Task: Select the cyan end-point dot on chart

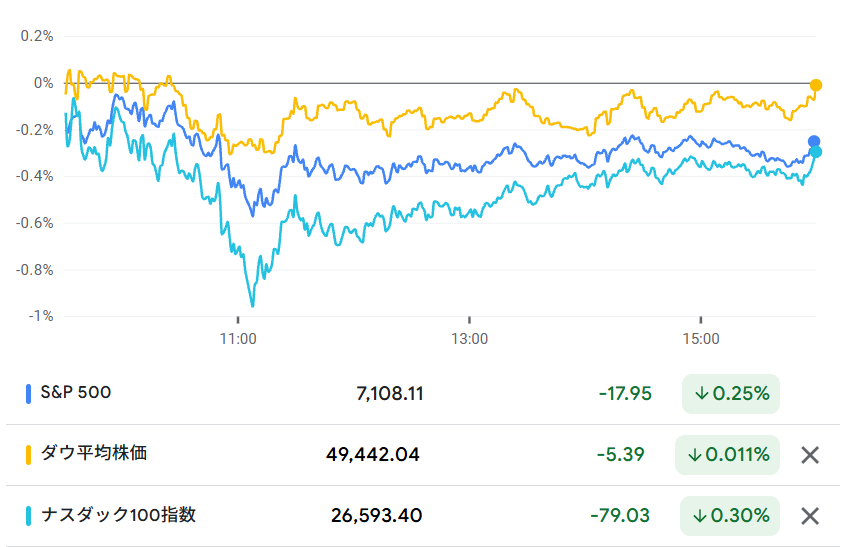Action: pyautogui.click(x=816, y=152)
